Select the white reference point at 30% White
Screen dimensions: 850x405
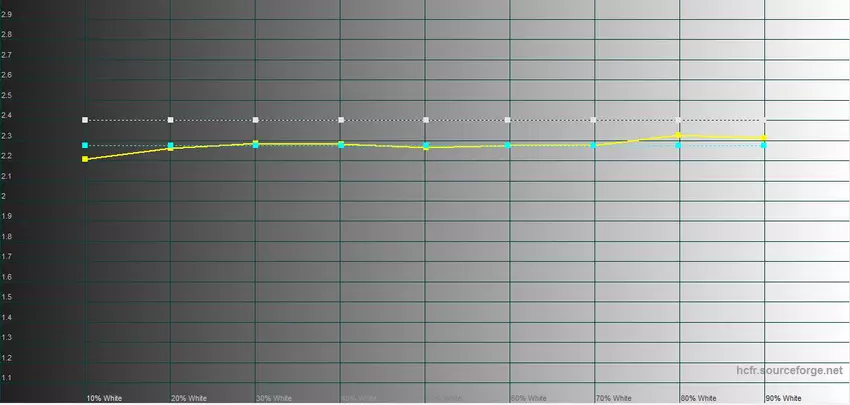point(256,120)
